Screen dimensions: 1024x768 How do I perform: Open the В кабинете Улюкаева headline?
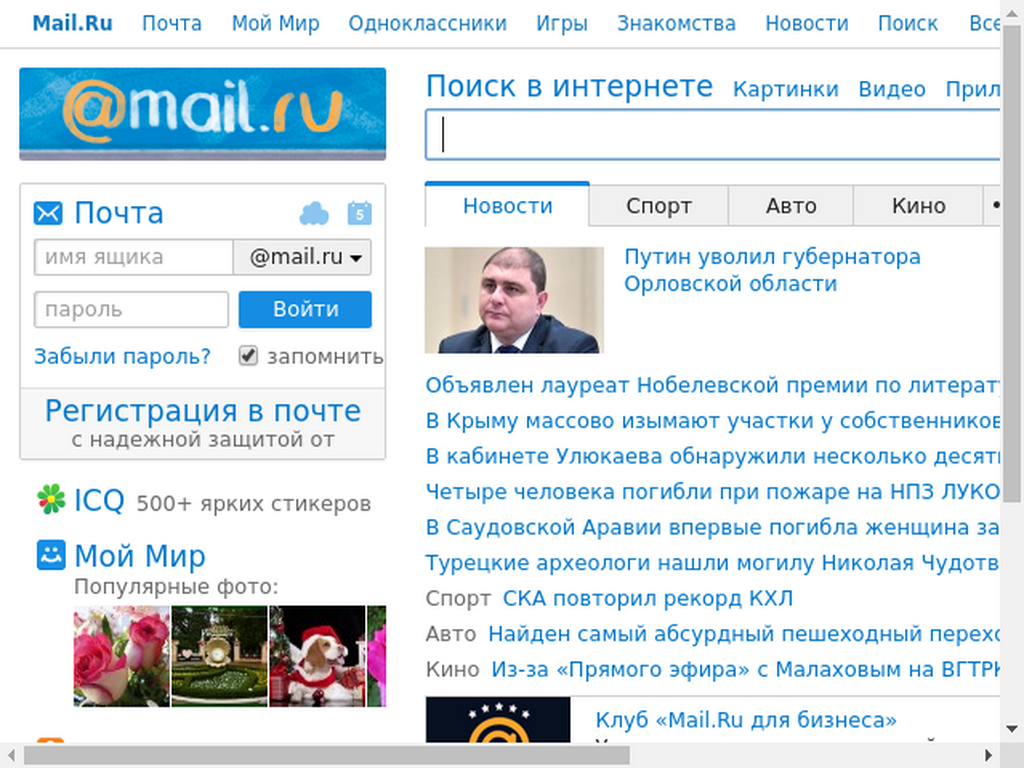click(712, 456)
